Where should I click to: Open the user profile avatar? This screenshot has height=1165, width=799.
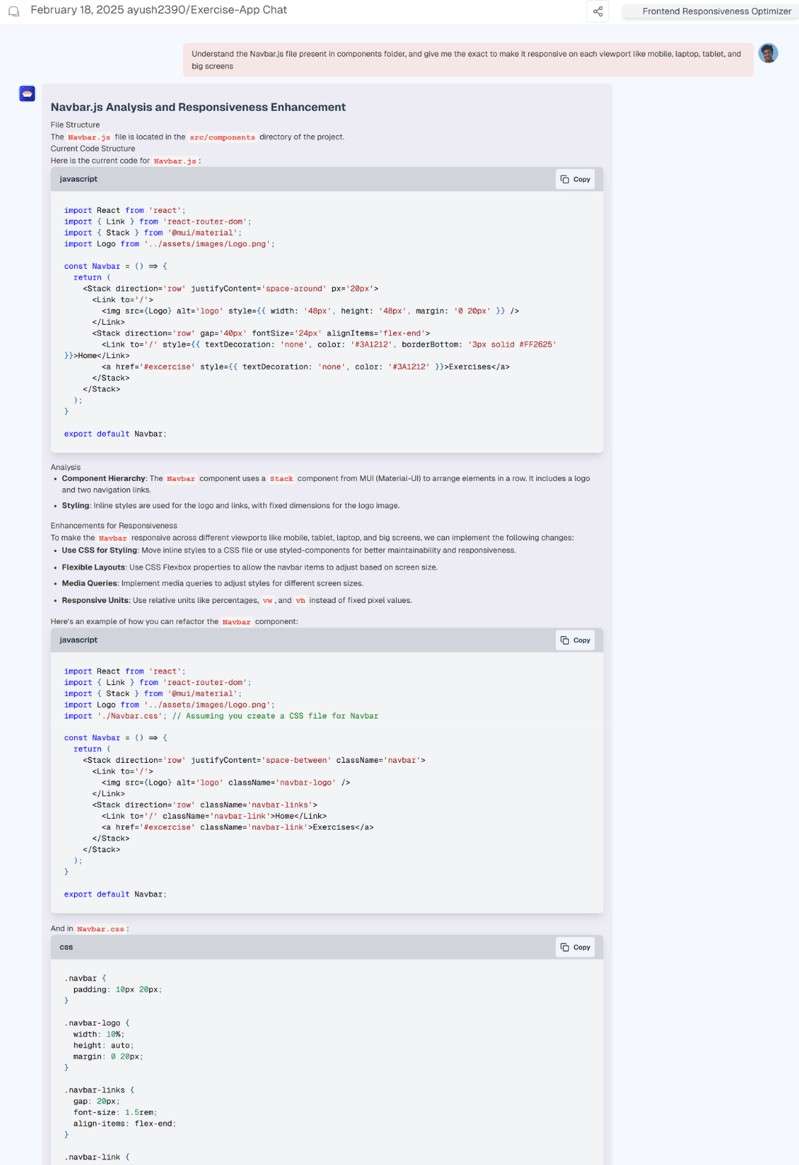point(767,54)
